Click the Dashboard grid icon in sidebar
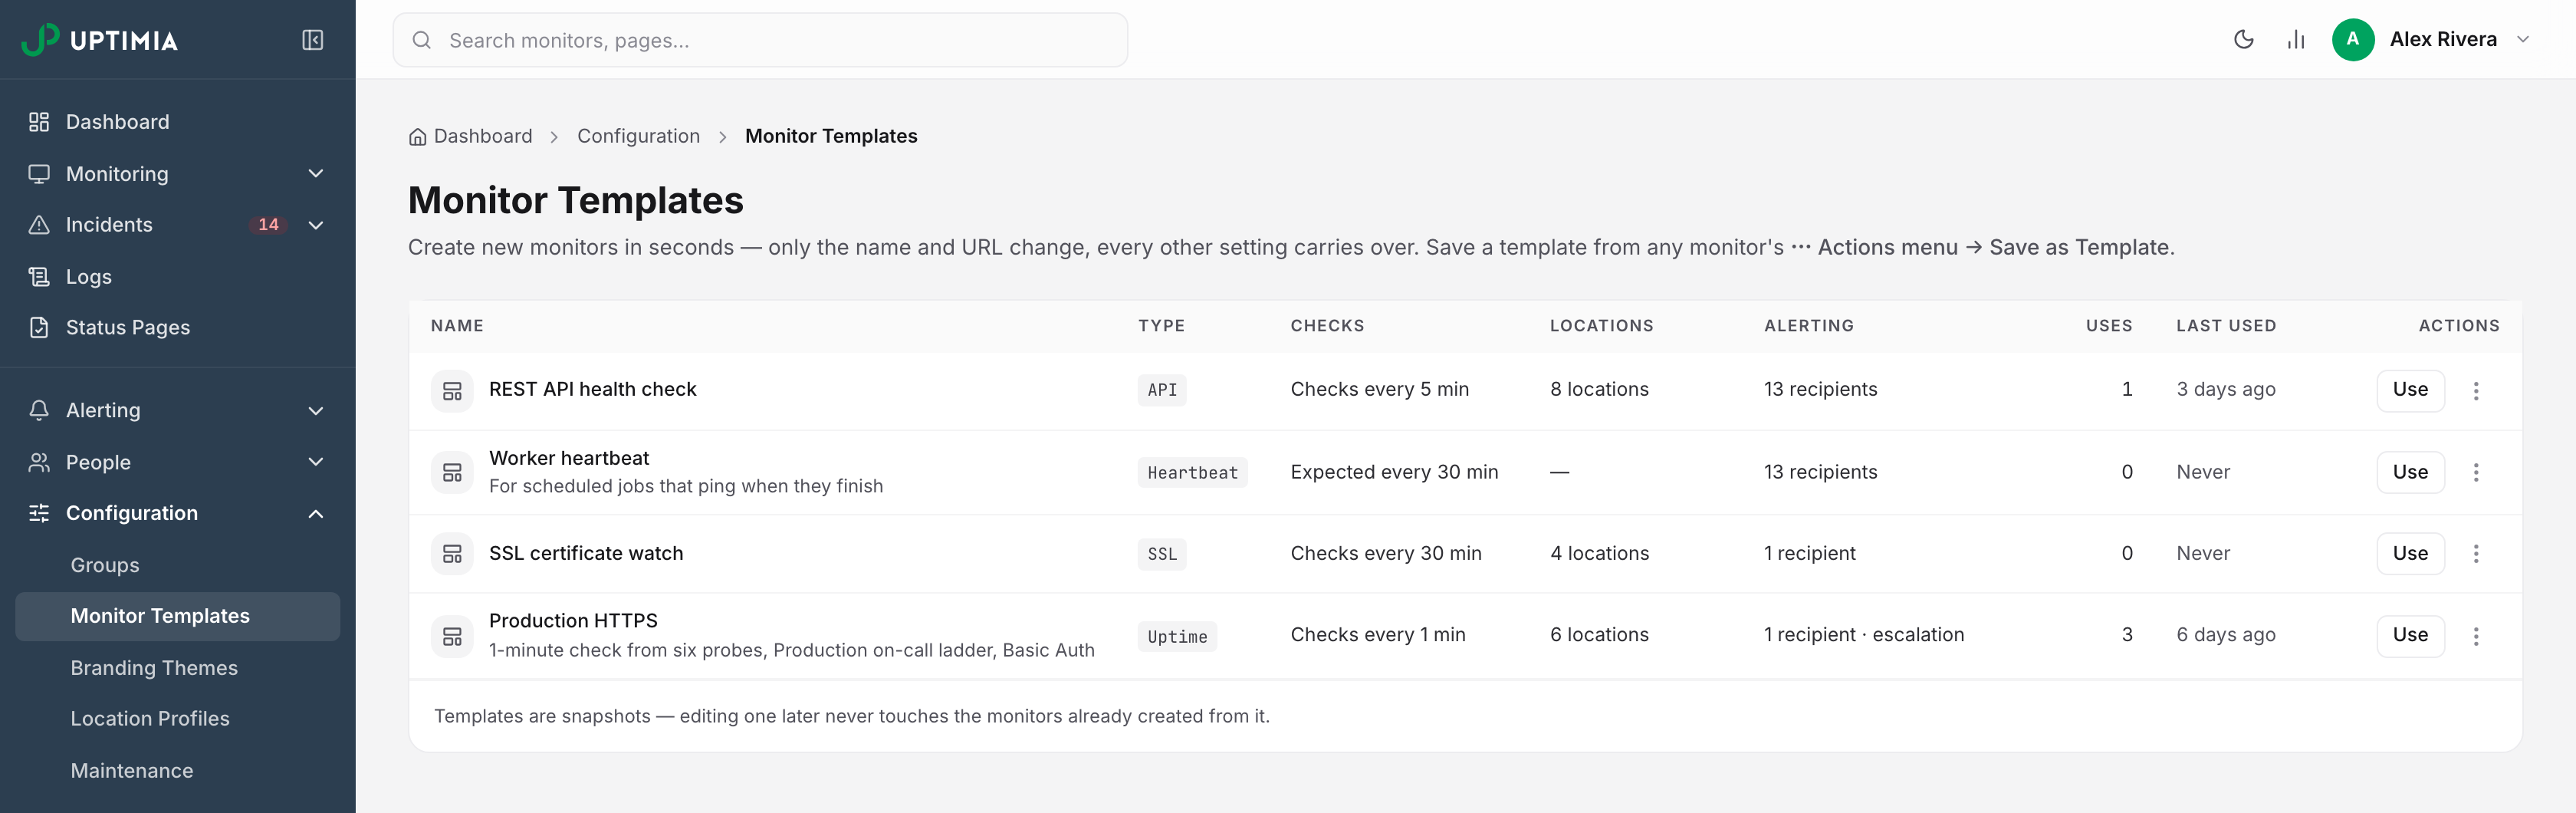 [39, 122]
